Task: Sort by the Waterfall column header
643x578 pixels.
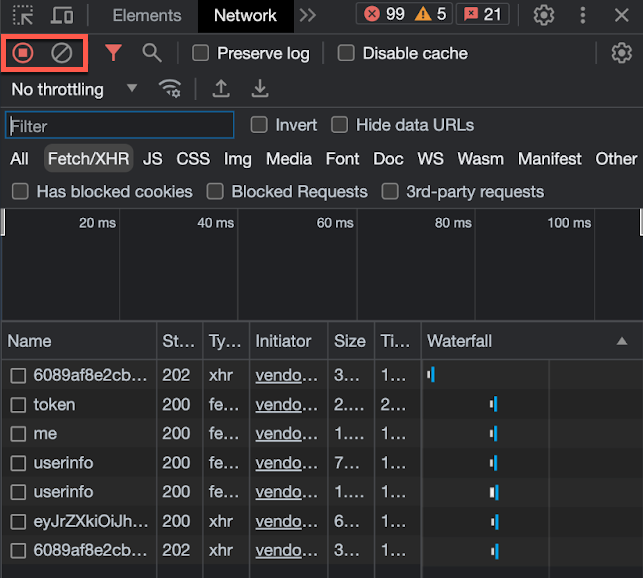Action: tap(532, 341)
